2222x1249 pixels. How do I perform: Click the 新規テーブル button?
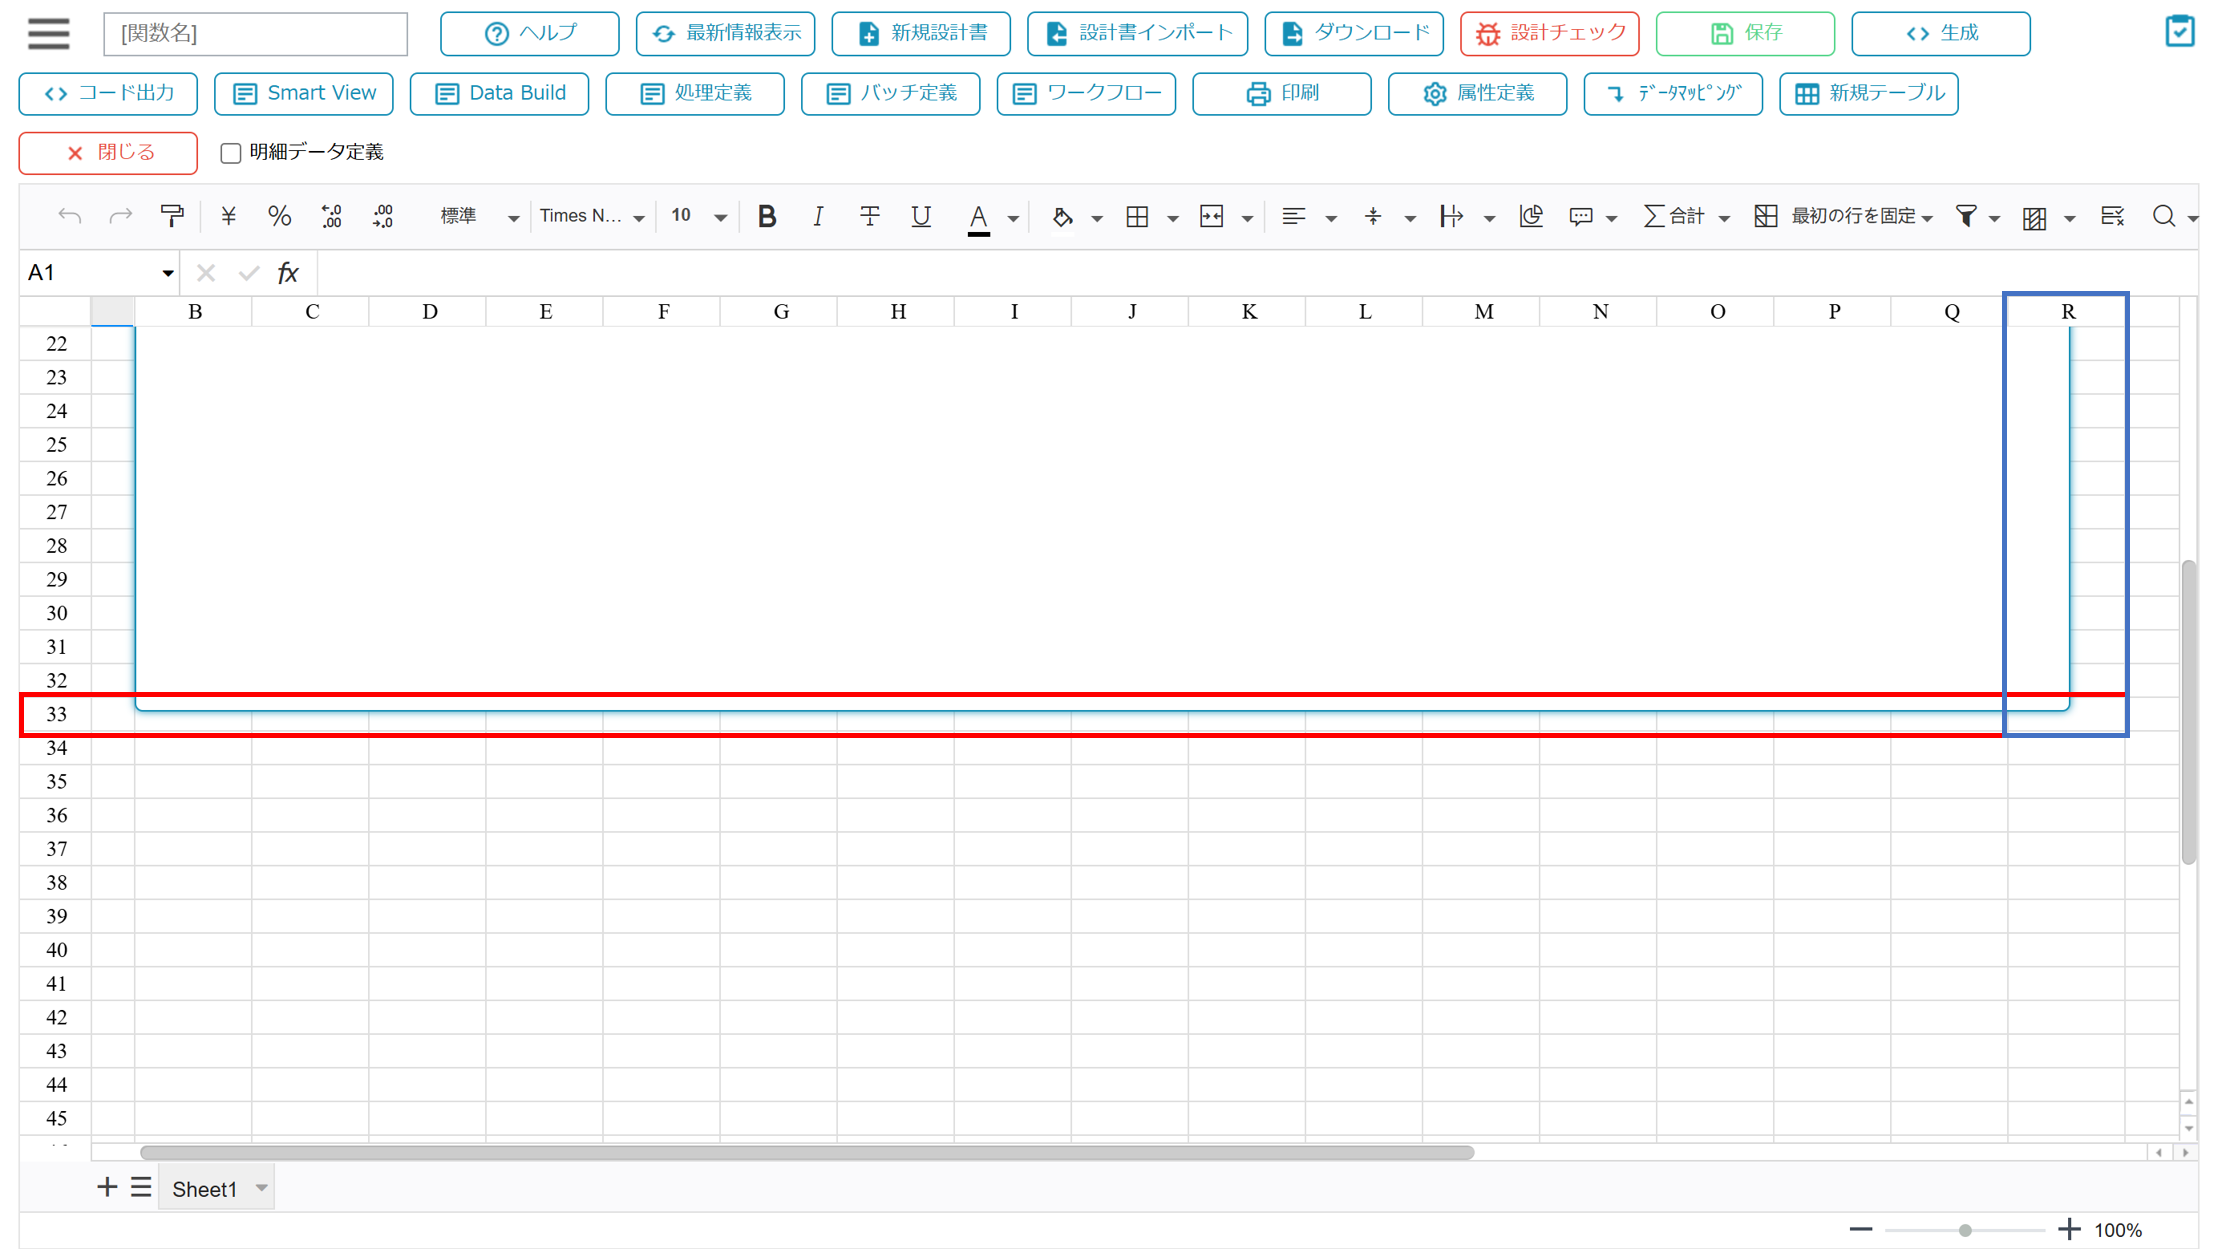(x=1869, y=93)
